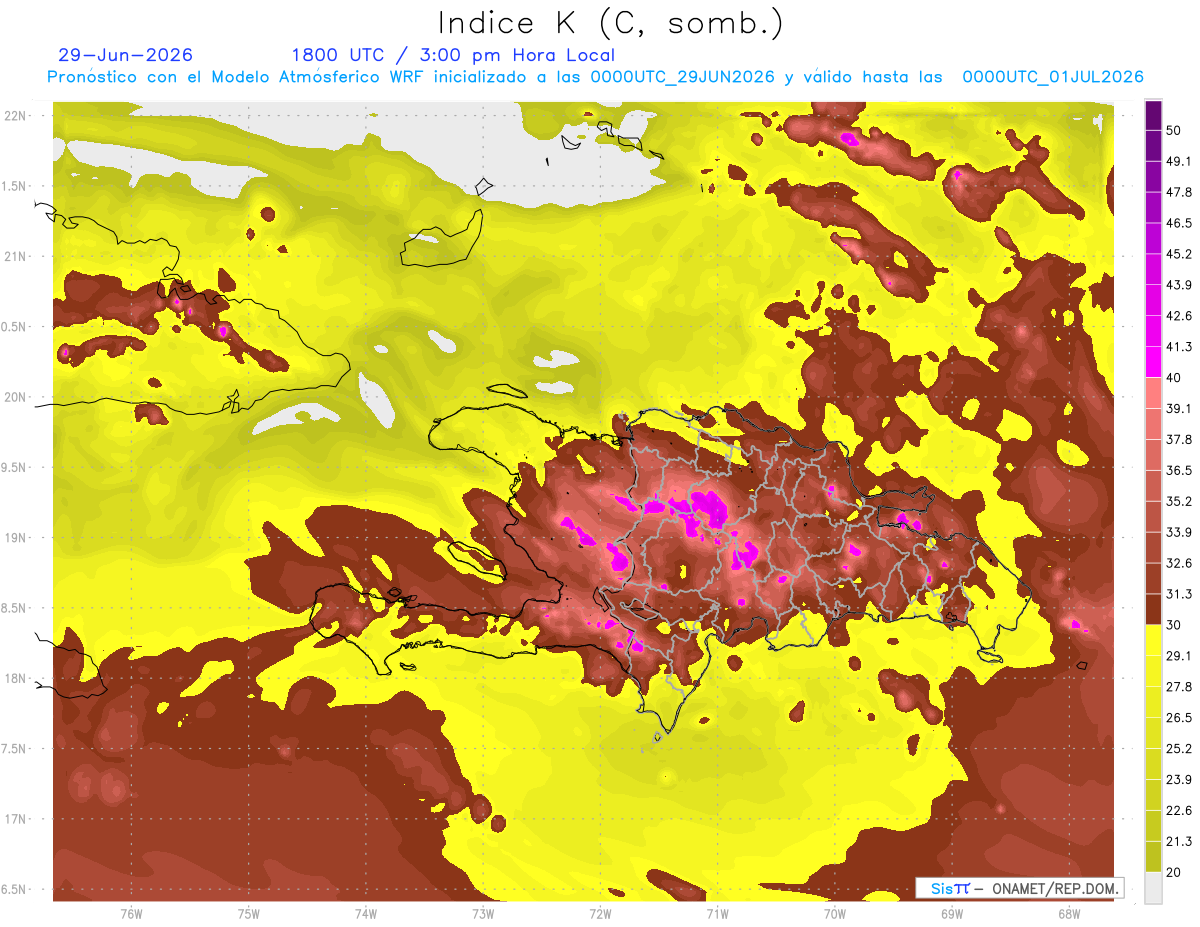
Task: Click the "20N" latitude label
Action: [x=15, y=397]
